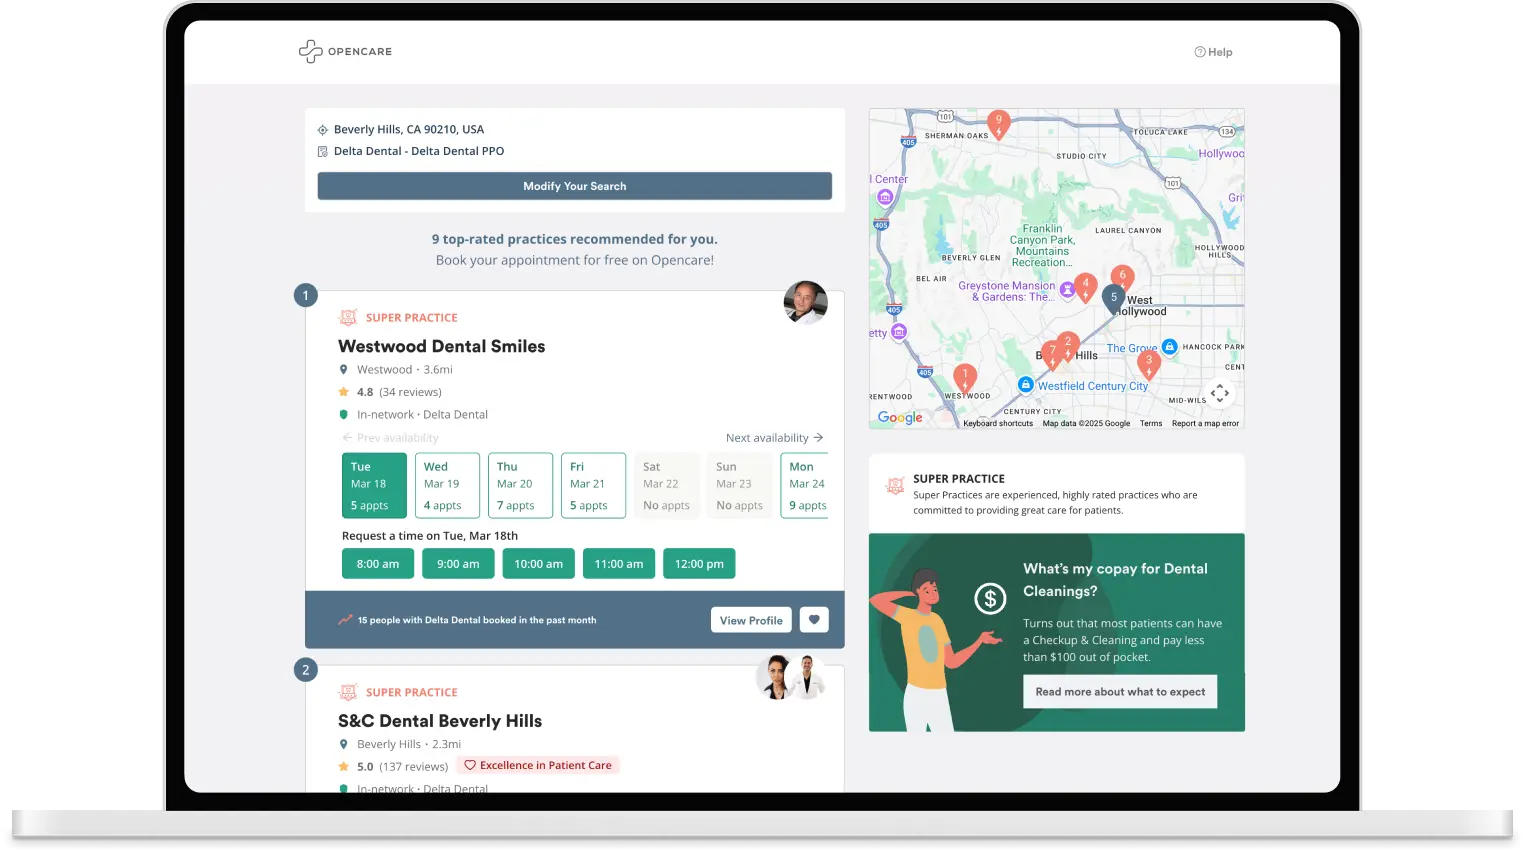The width and height of the screenshot is (1525, 851).
Task: Open map Keyboard shortcuts
Action: (998, 423)
